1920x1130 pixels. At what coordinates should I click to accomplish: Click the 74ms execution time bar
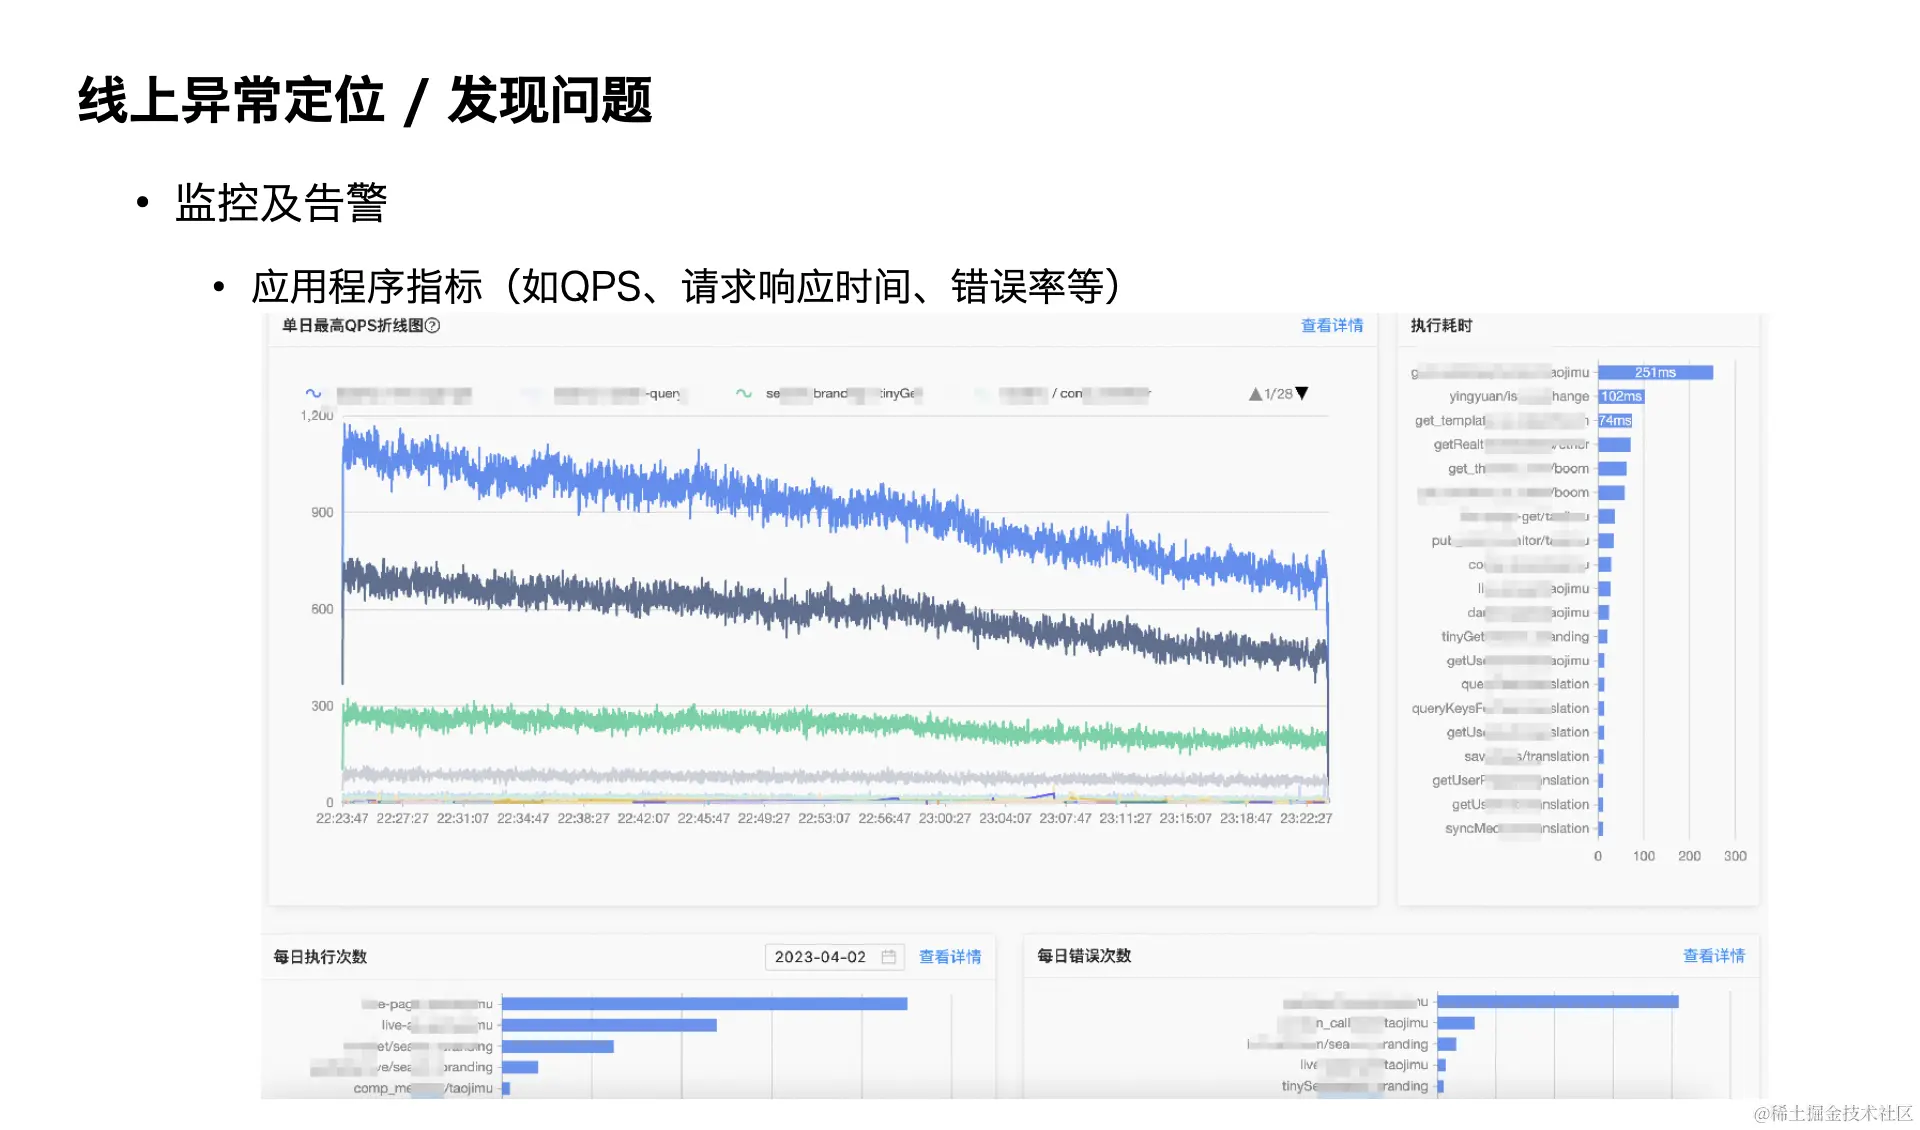[1615, 421]
